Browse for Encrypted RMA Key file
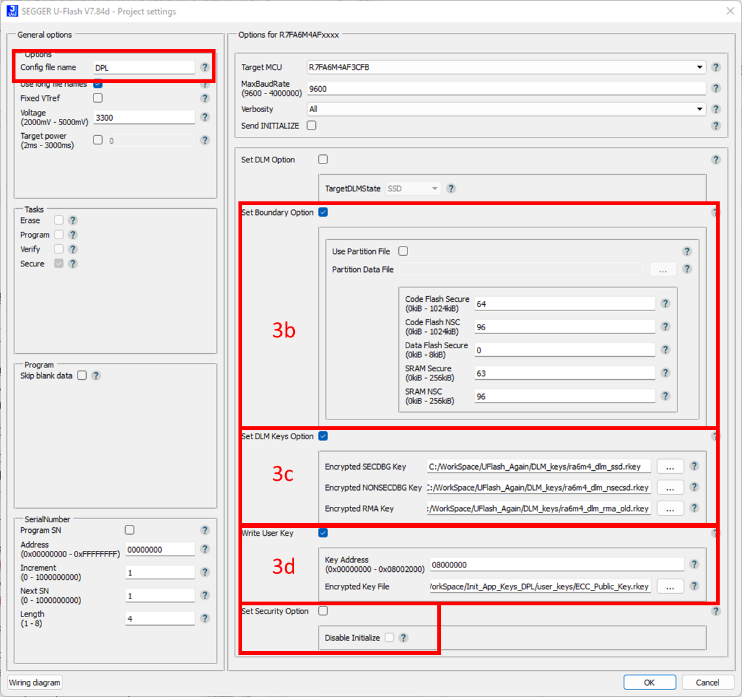 click(x=670, y=509)
